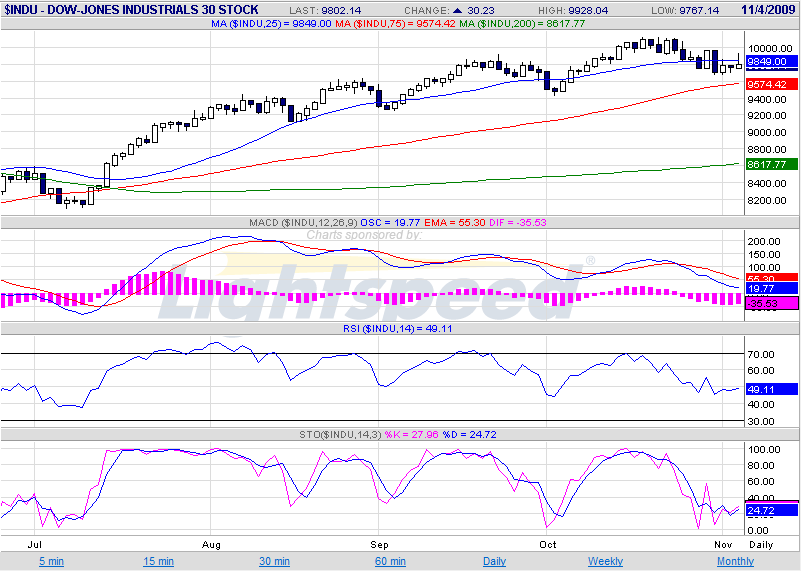Screen dimensions: 801x571
Task: Click the 8200.00 price axis label
Action: point(767,201)
